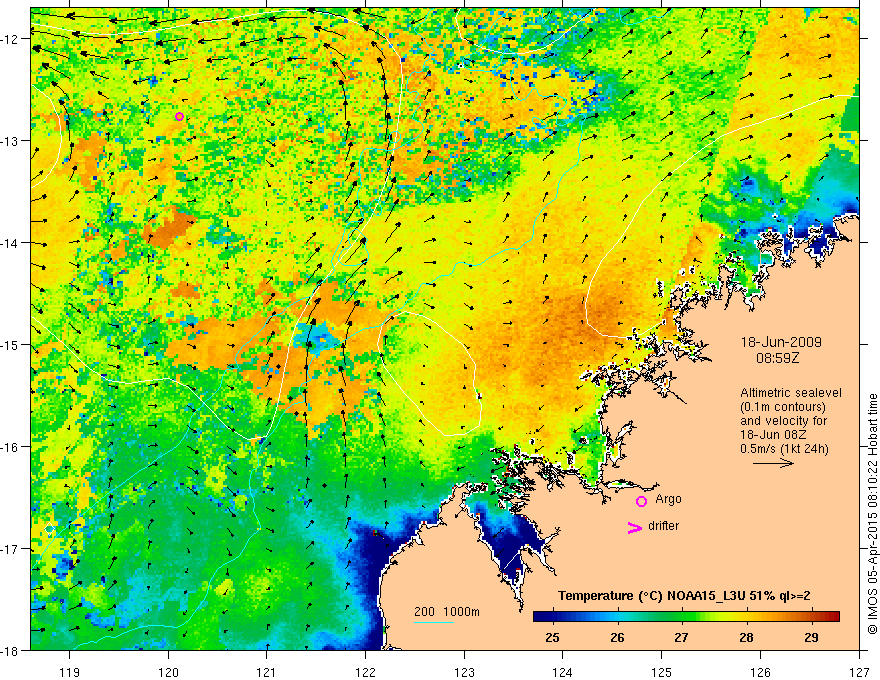Click the "(0.1m contours)" text
880x680 pixels.
pos(783,407)
